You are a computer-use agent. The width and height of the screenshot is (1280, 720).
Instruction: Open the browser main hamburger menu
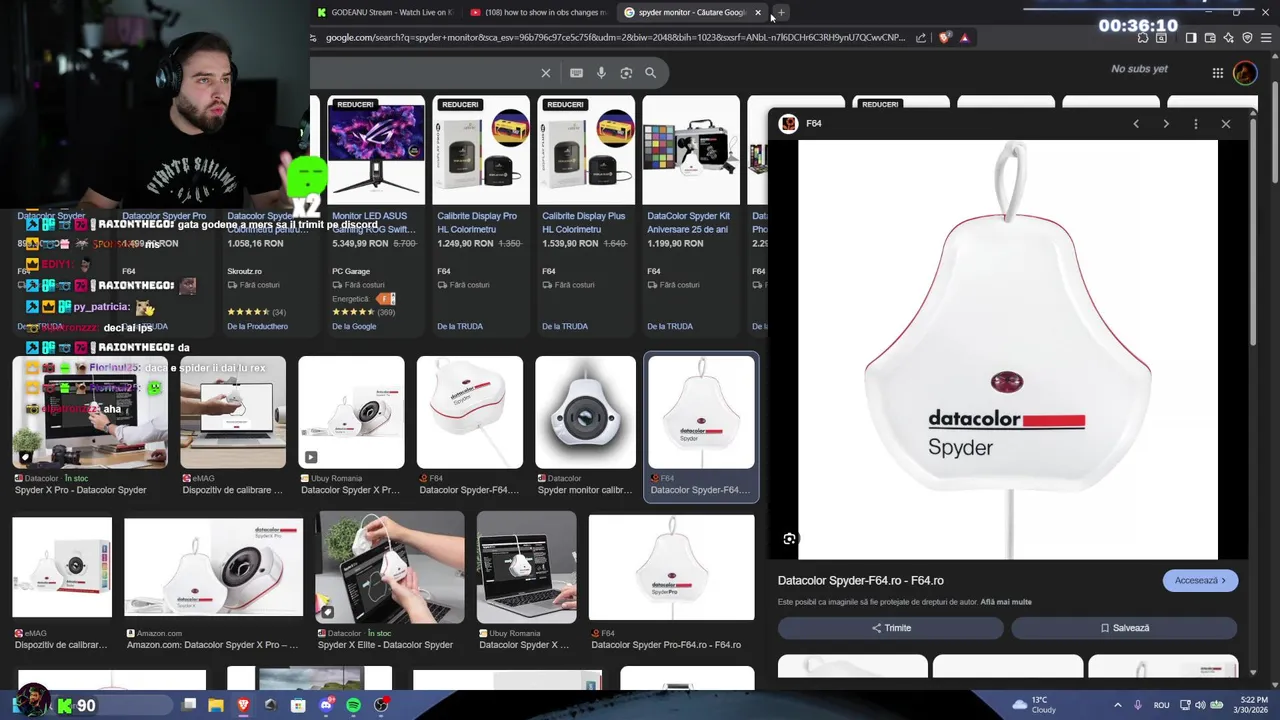[x=1266, y=38]
